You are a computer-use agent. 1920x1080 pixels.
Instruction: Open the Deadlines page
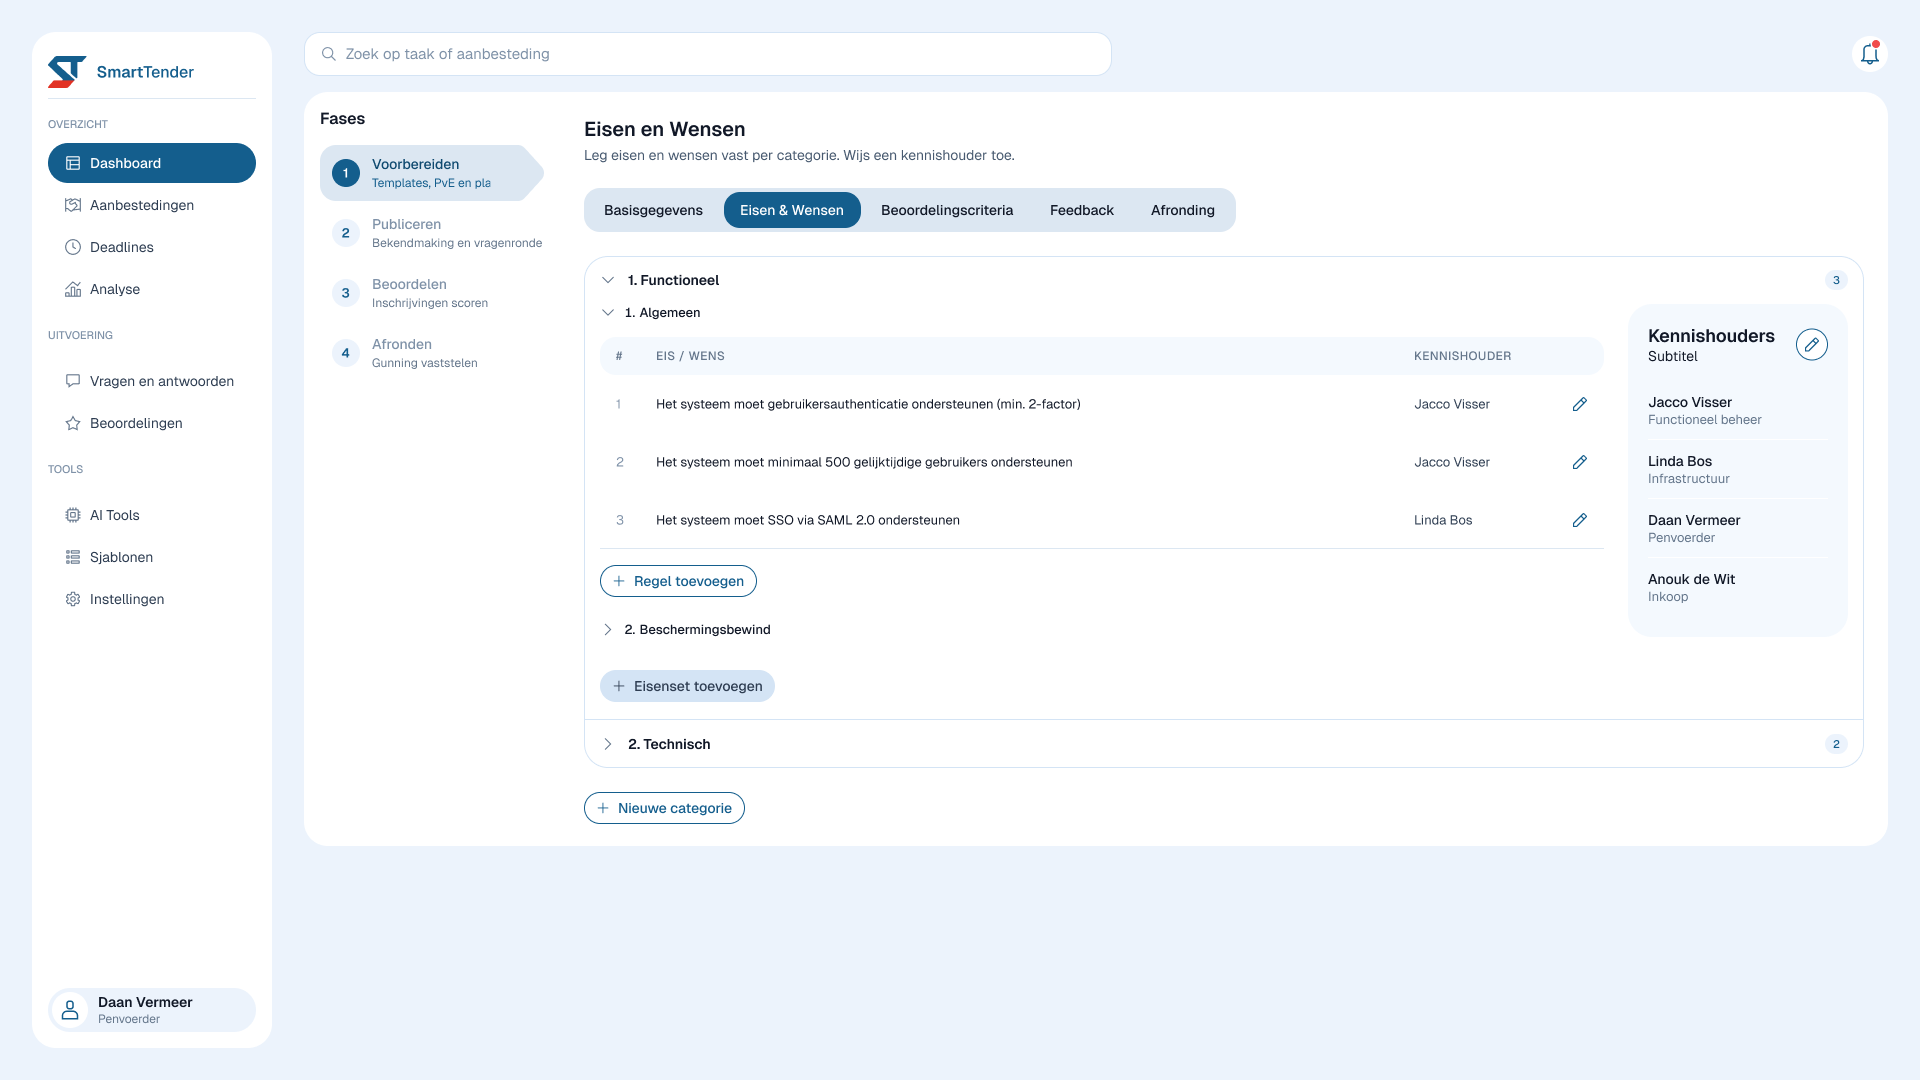click(152, 247)
